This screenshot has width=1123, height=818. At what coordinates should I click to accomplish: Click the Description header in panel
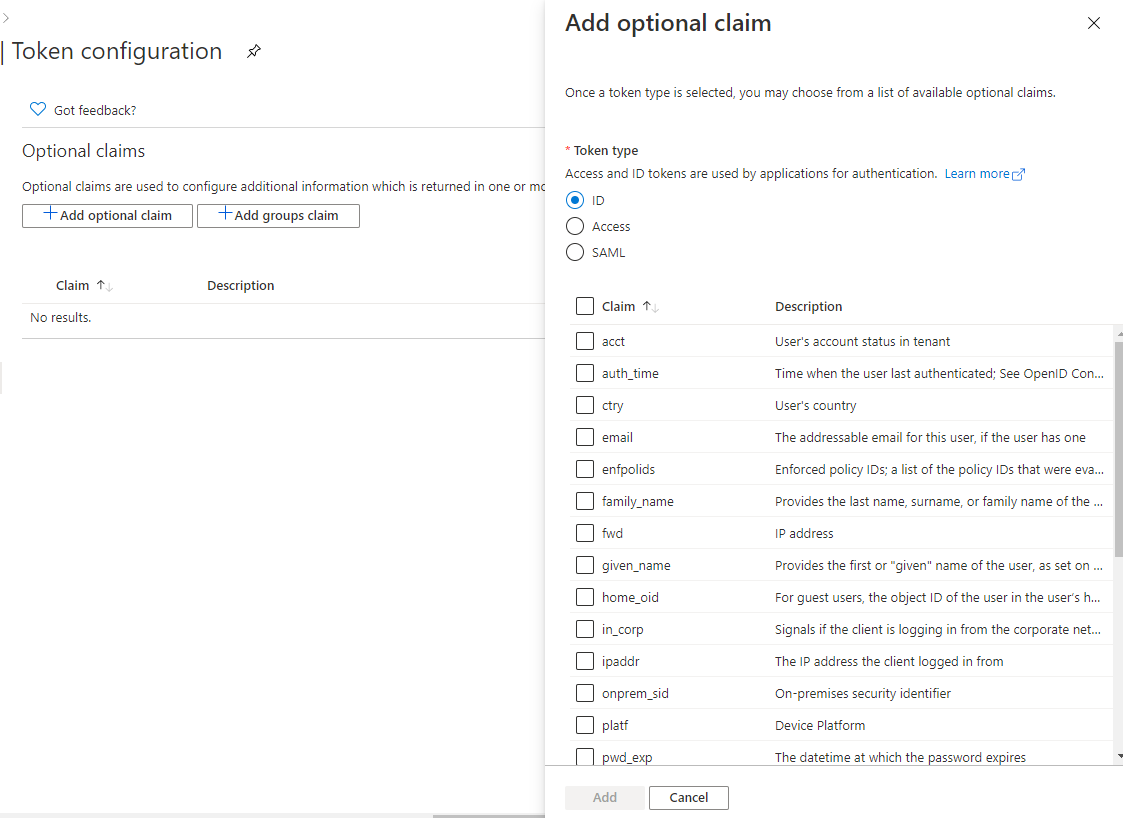click(809, 307)
